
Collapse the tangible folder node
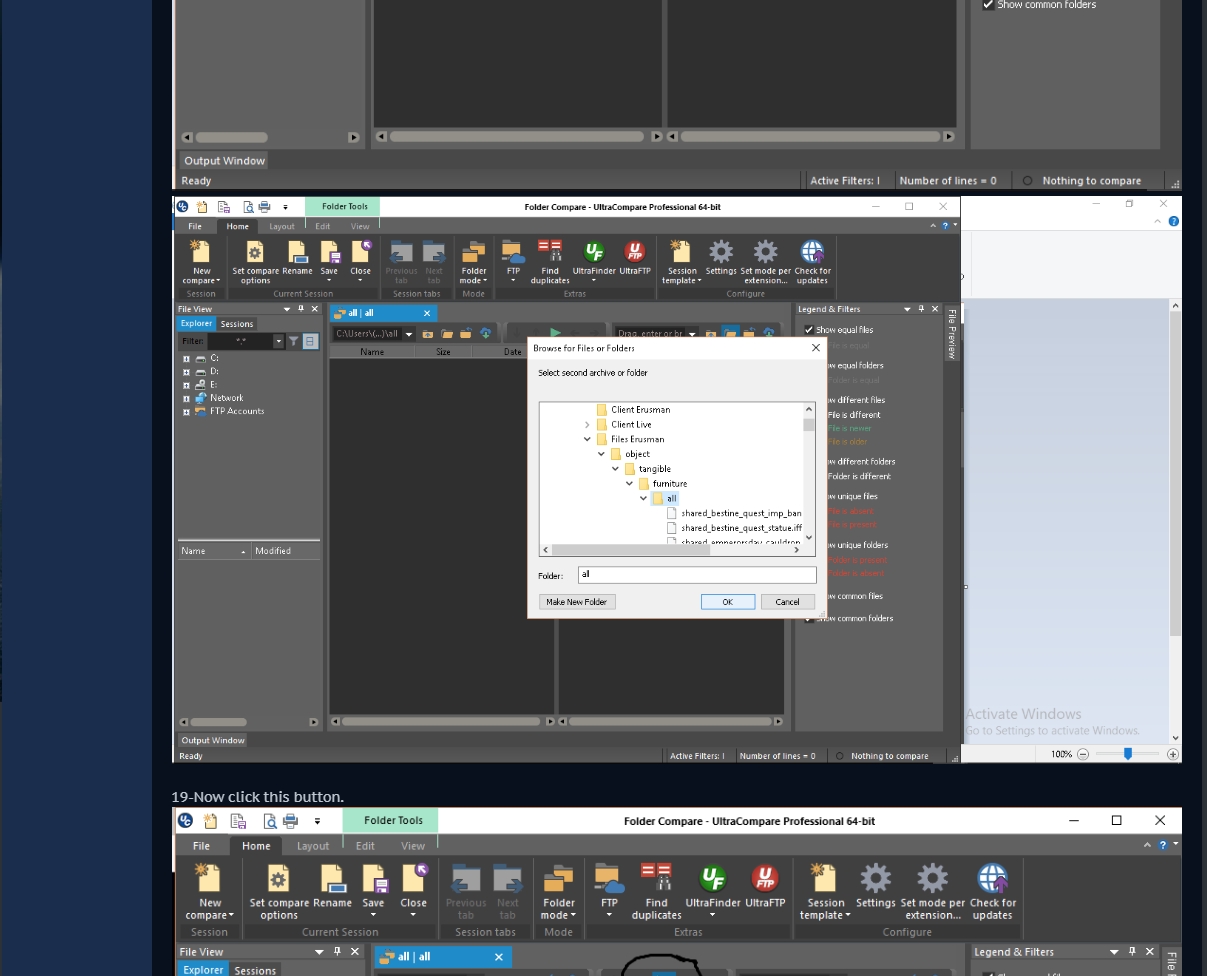click(x=615, y=469)
